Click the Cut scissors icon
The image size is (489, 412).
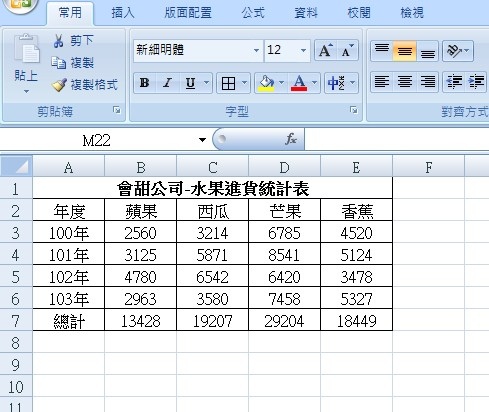59,41
